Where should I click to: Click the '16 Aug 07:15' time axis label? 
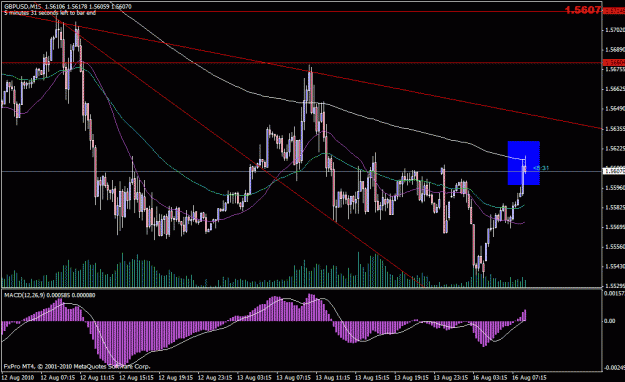point(529,377)
